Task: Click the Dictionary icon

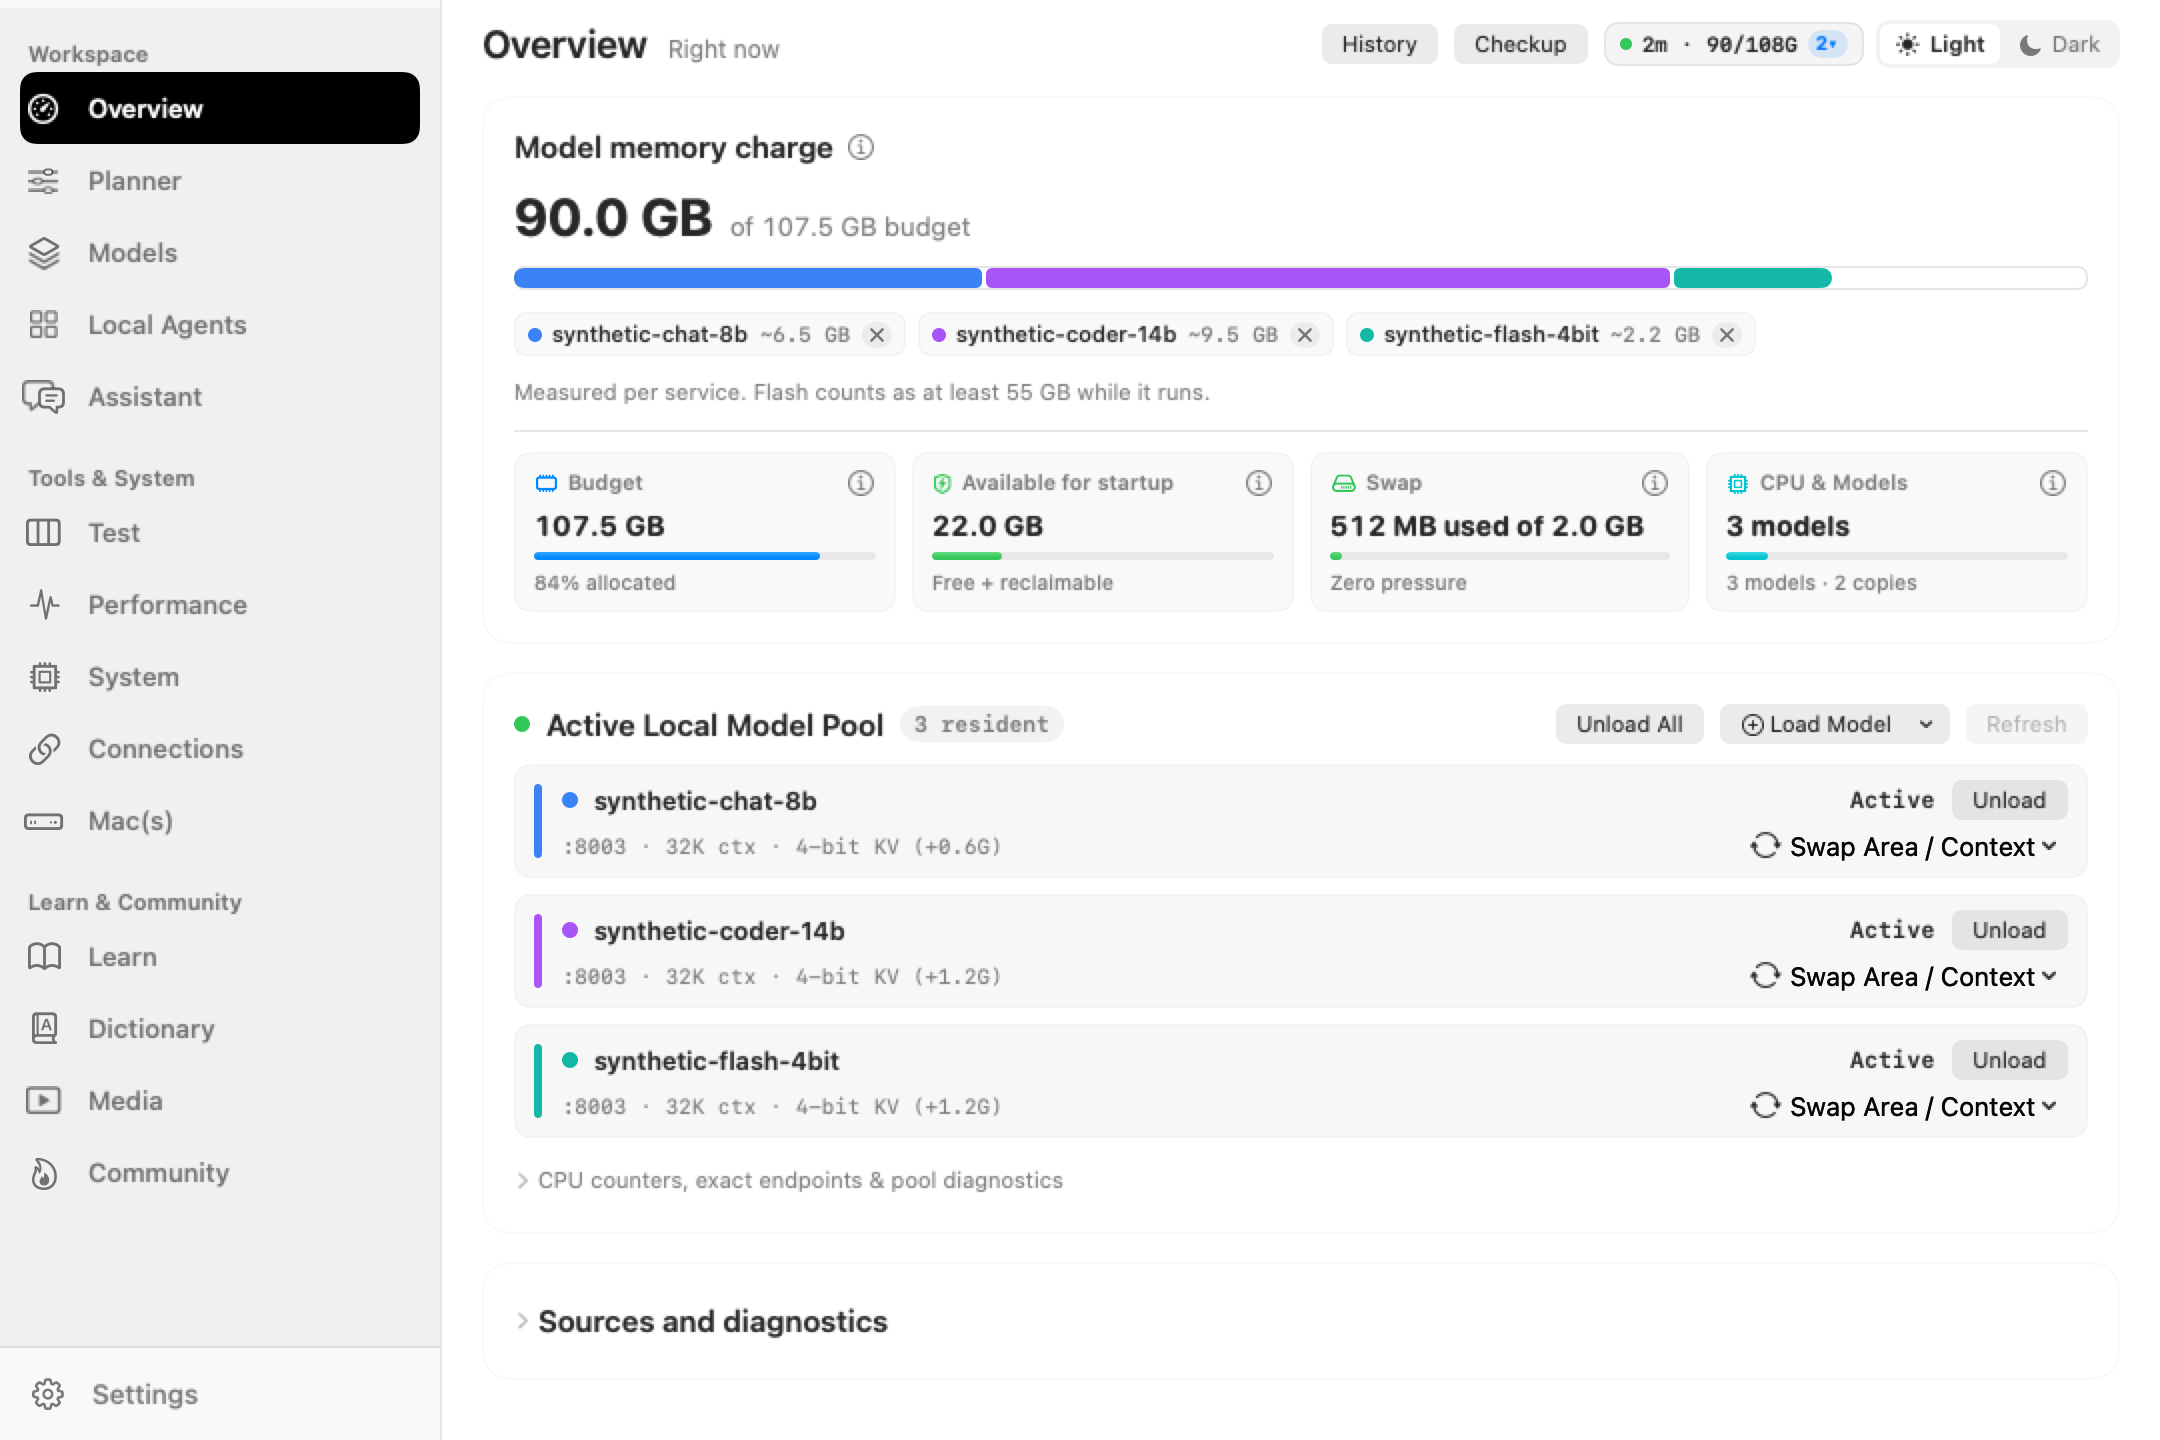Action: click(x=44, y=1029)
